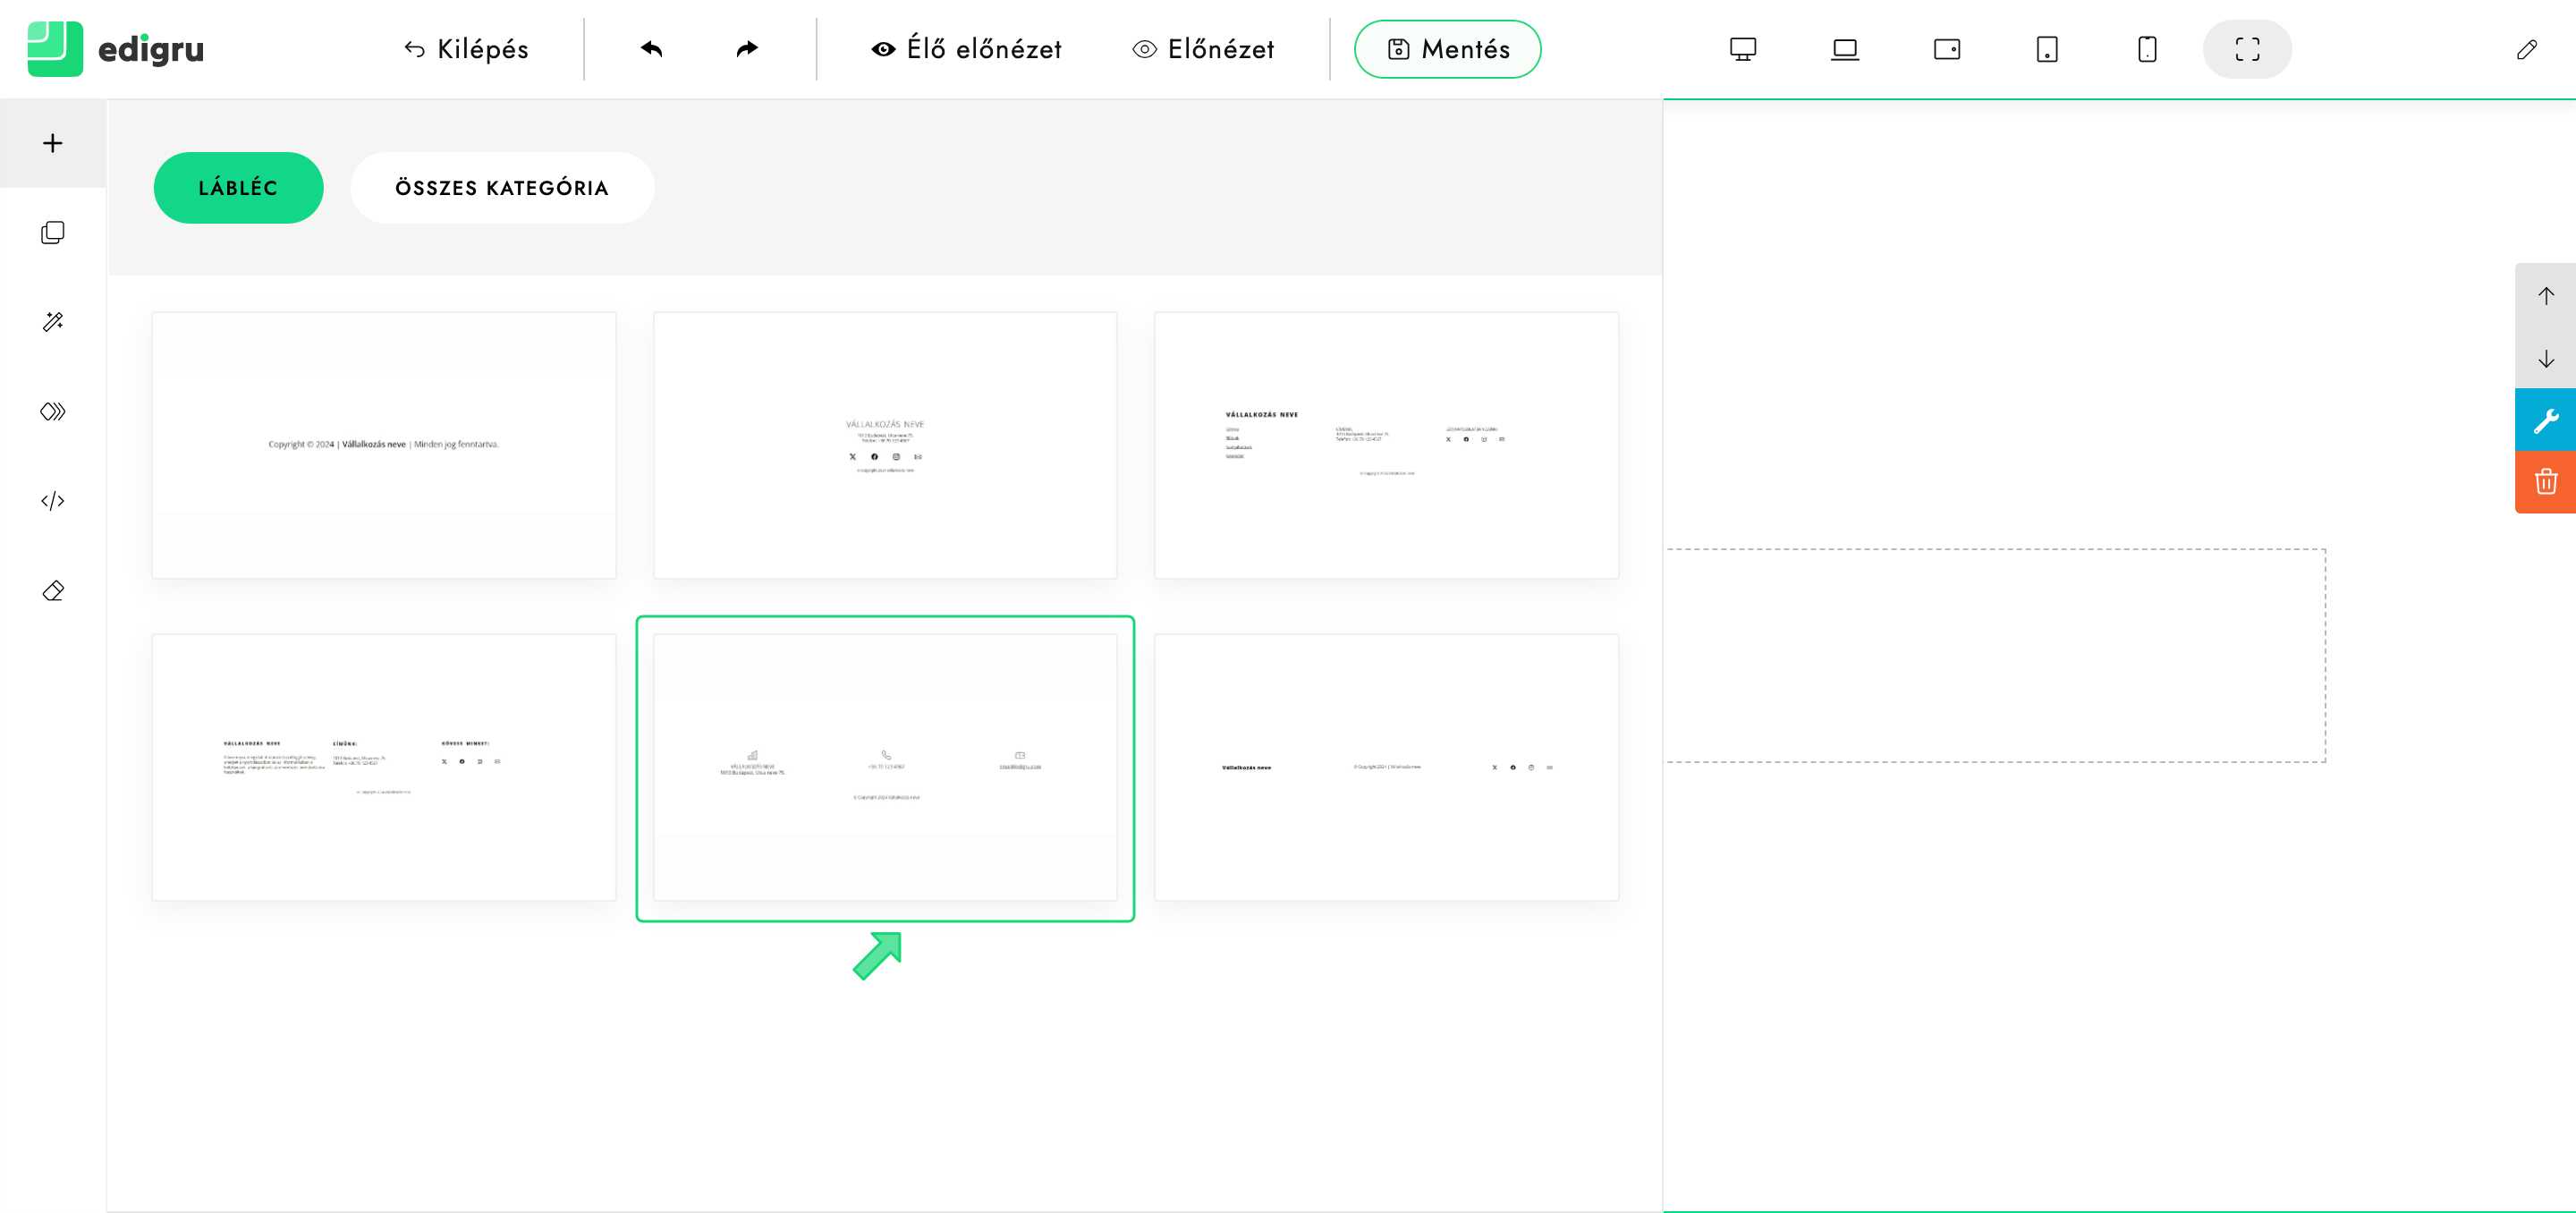Switch to laptop view icon
The height and width of the screenshot is (1213, 2576).
[1845, 49]
